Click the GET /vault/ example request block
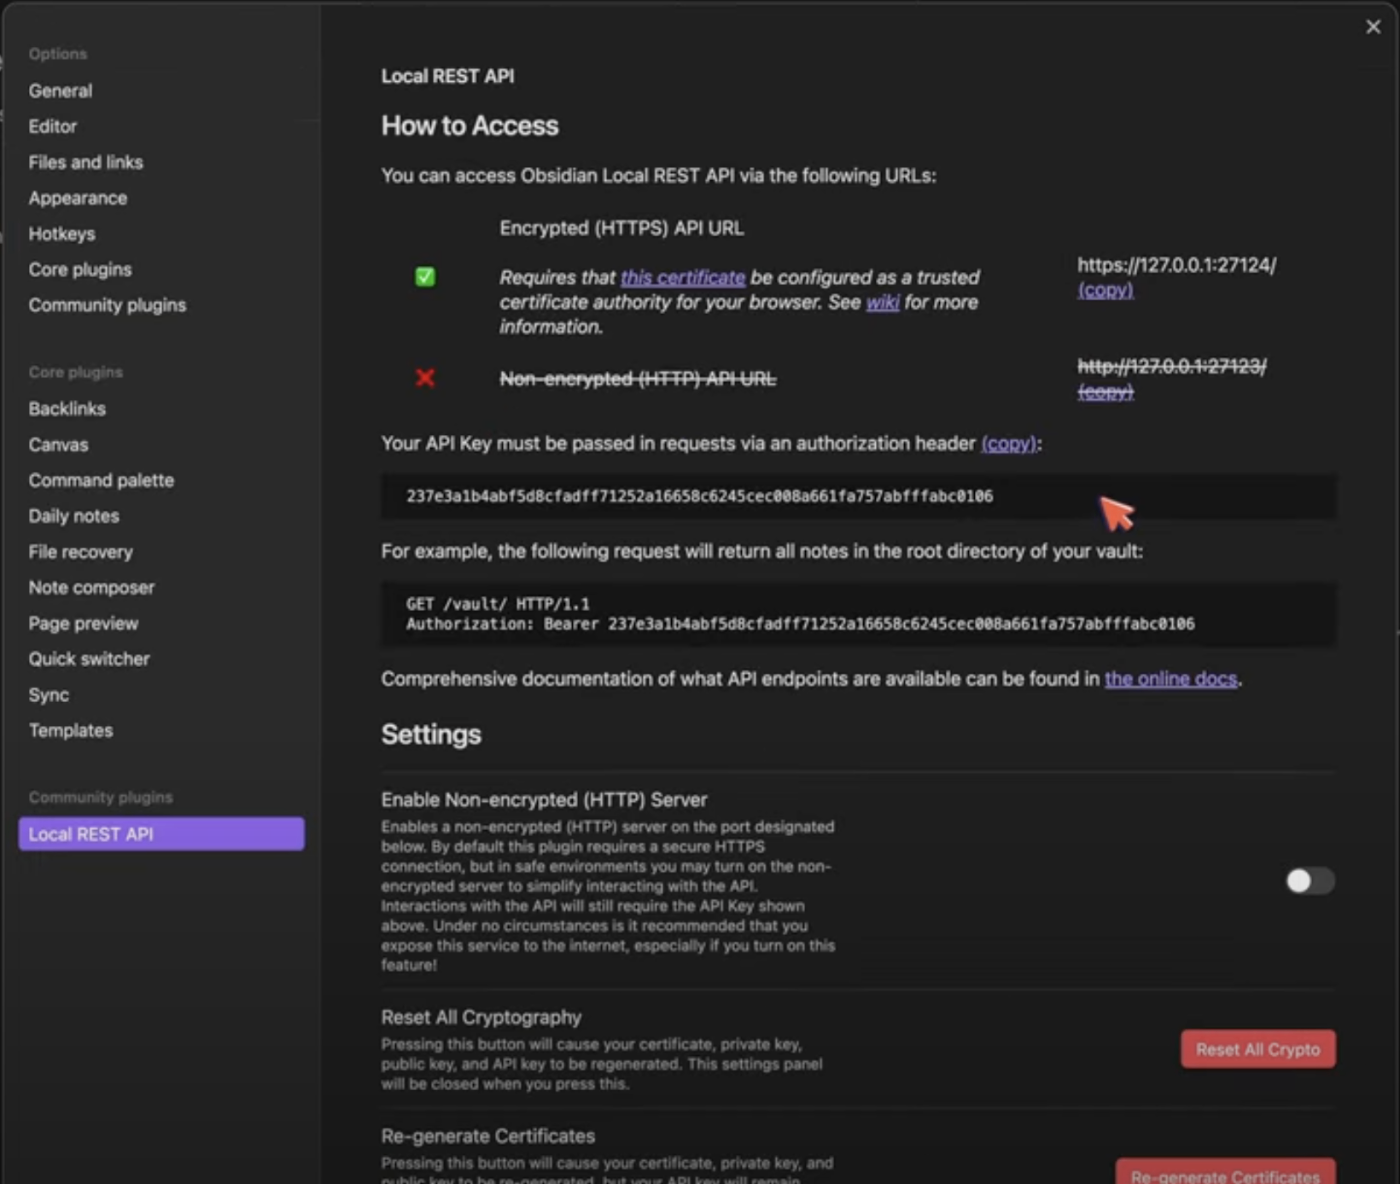This screenshot has width=1400, height=1184. [858, 614]
